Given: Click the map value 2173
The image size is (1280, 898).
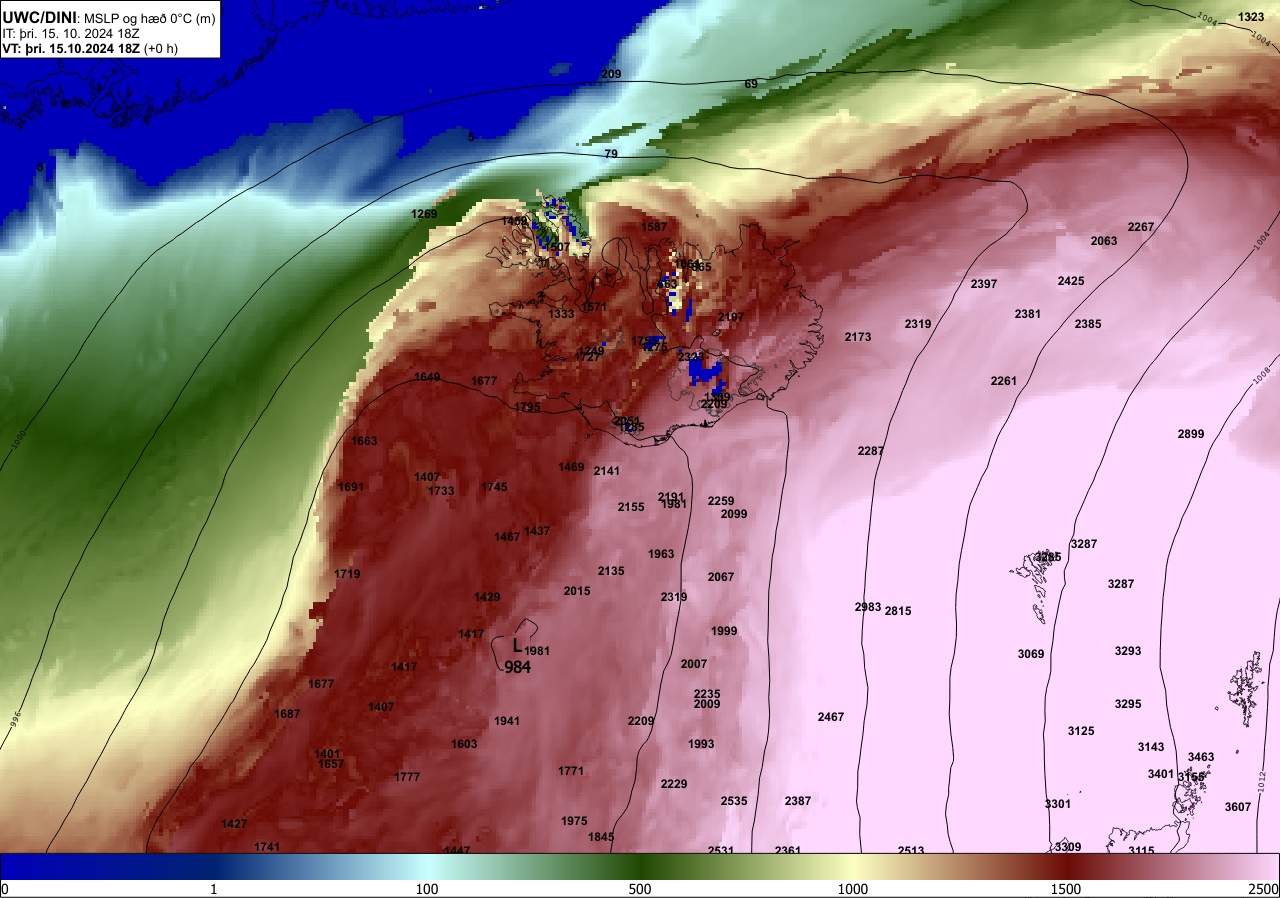Looking at the screenshot, I should (858, 337).
